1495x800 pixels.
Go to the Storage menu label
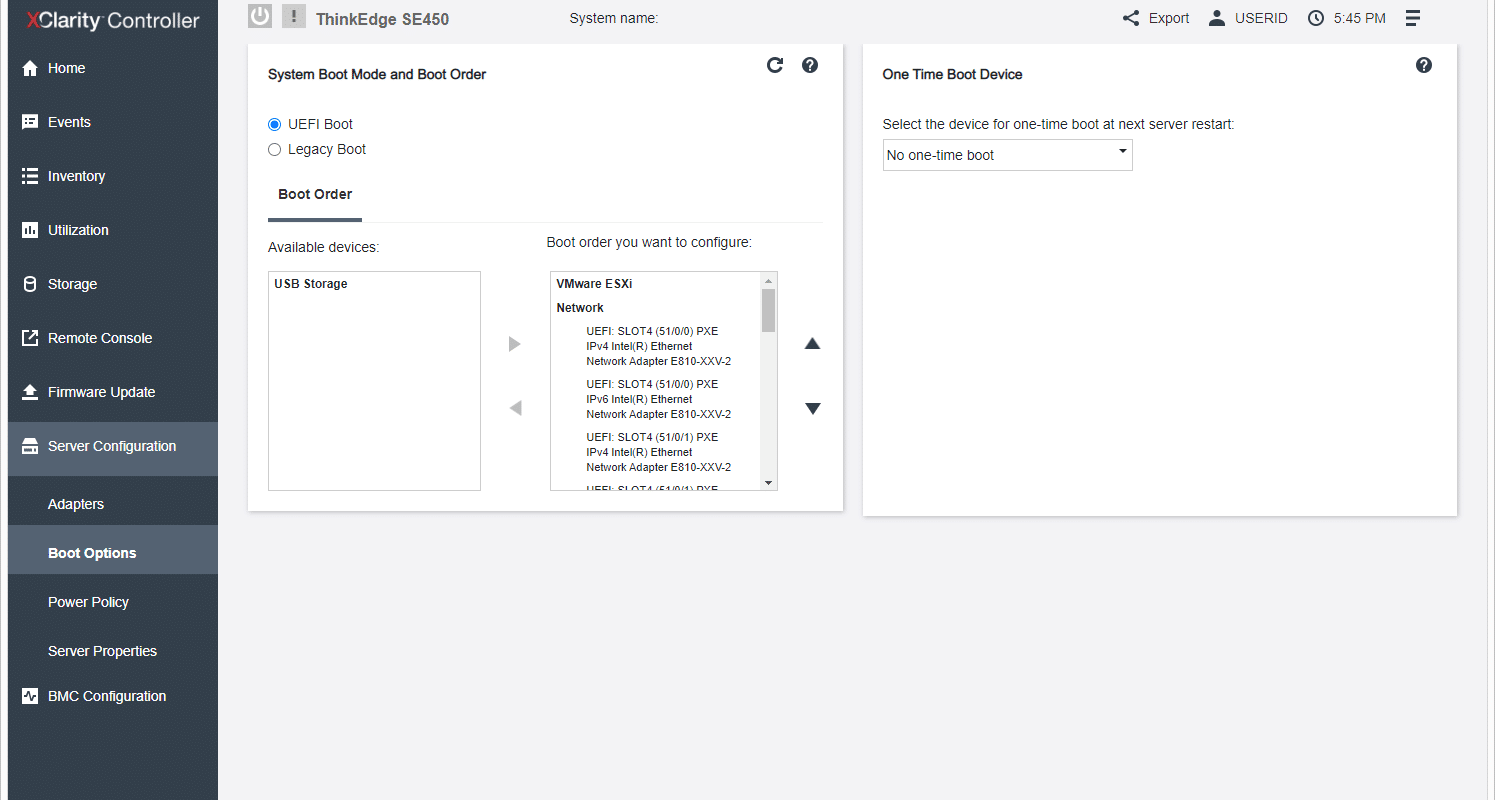[x=72, y=284]
